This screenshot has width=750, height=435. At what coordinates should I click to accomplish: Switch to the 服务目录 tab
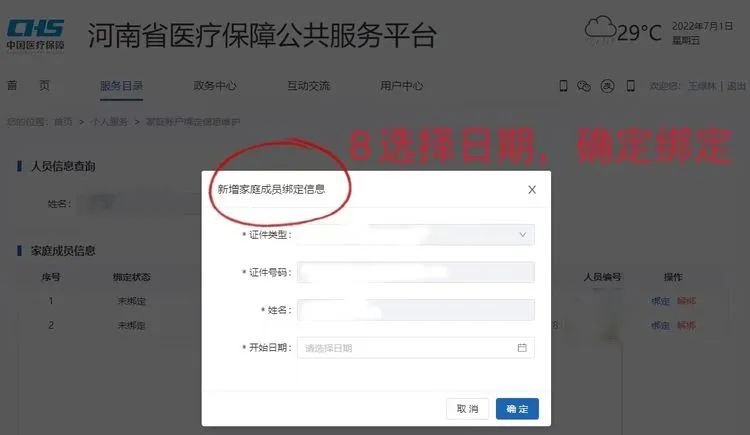coord(121,86)
